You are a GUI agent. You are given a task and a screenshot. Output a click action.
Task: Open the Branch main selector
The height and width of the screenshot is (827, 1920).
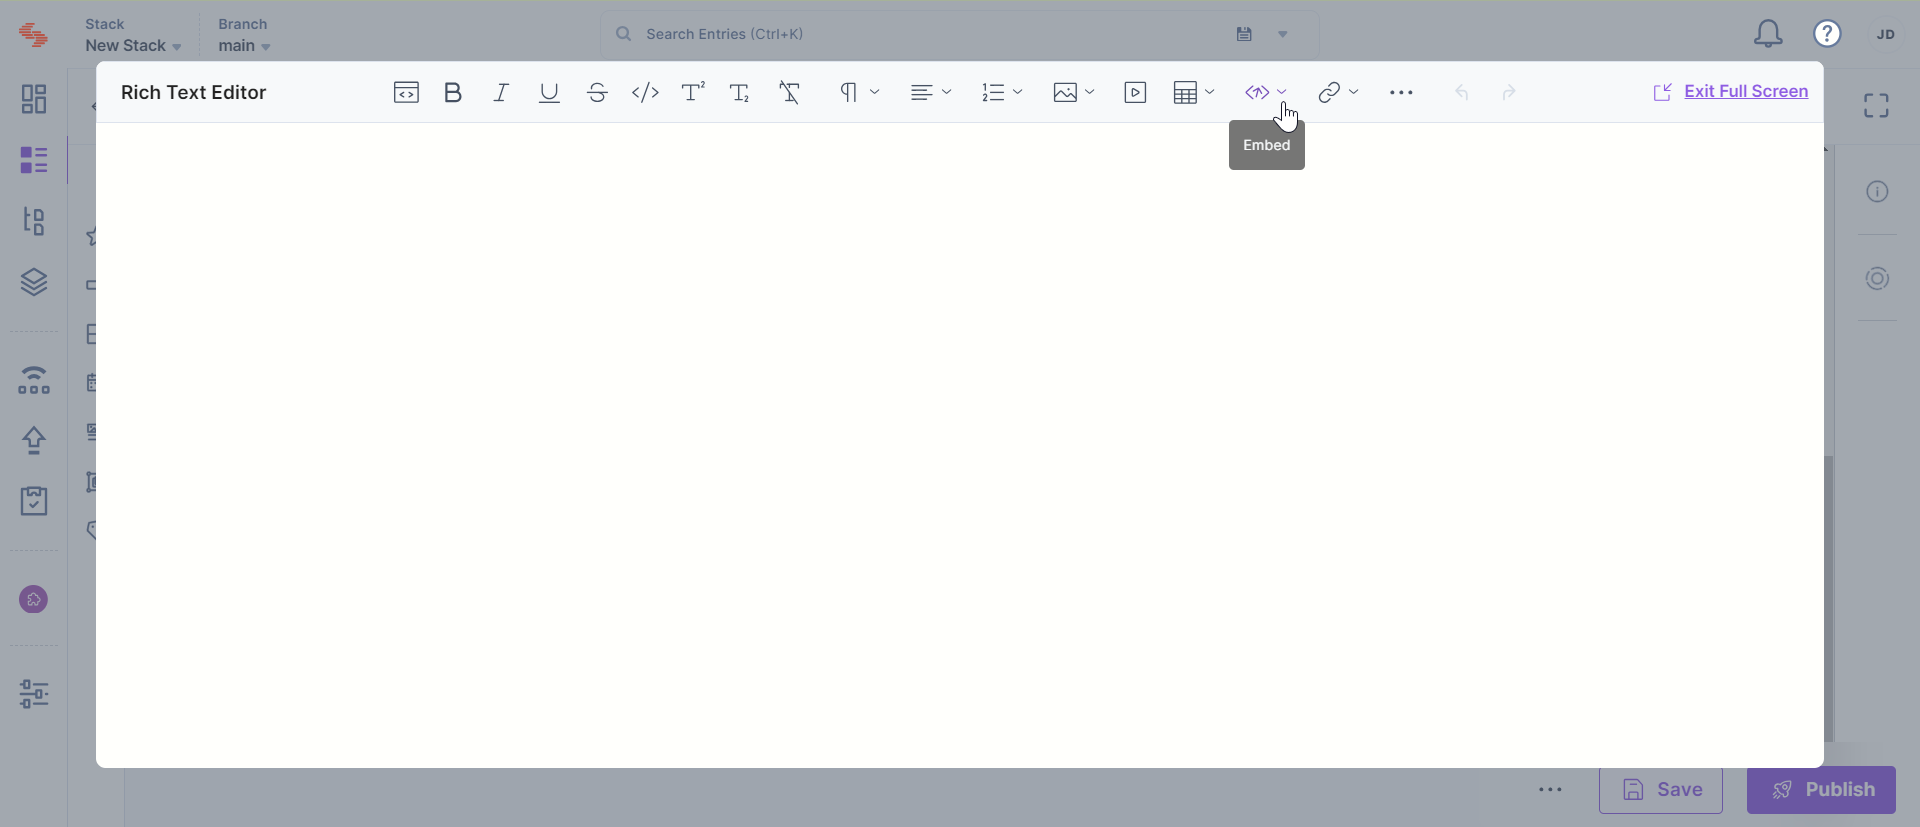click(x=244, y=35)
